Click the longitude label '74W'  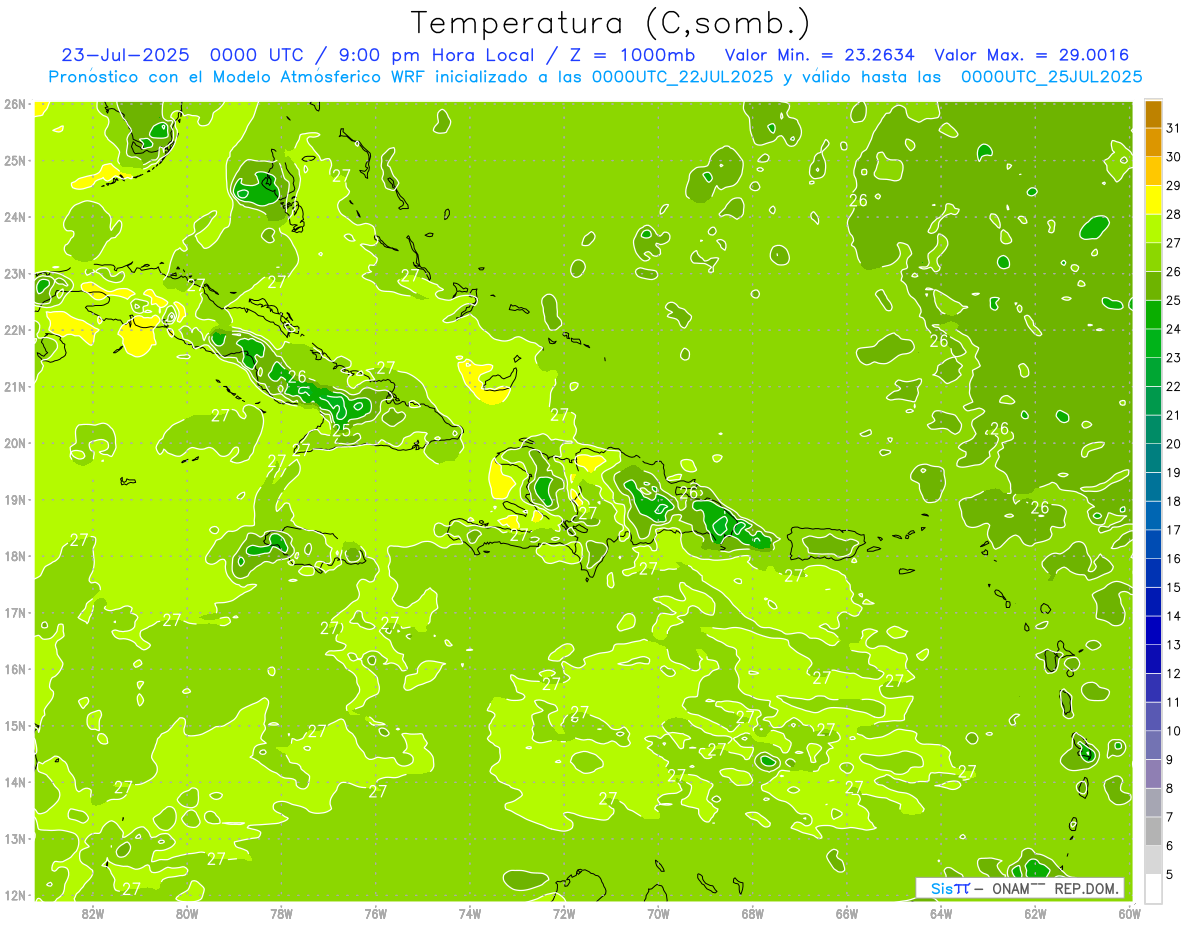(x=470, y=913)
